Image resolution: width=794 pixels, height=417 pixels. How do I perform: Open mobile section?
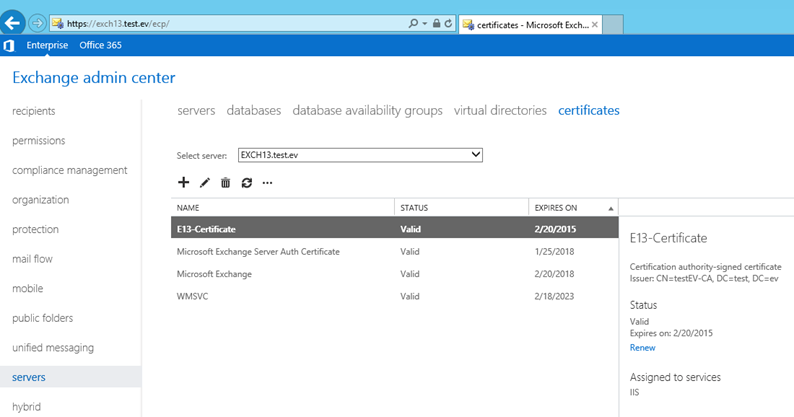(27, 288)
